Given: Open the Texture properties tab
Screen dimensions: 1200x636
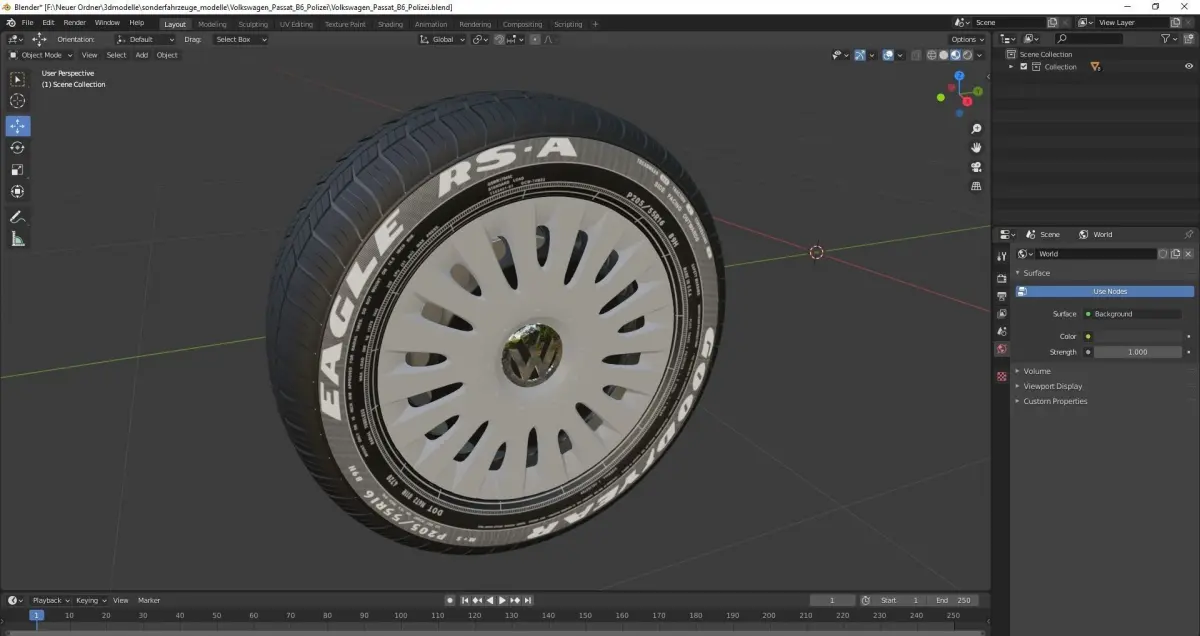Looking at the screenshot, I should [x=1001, y=376].
